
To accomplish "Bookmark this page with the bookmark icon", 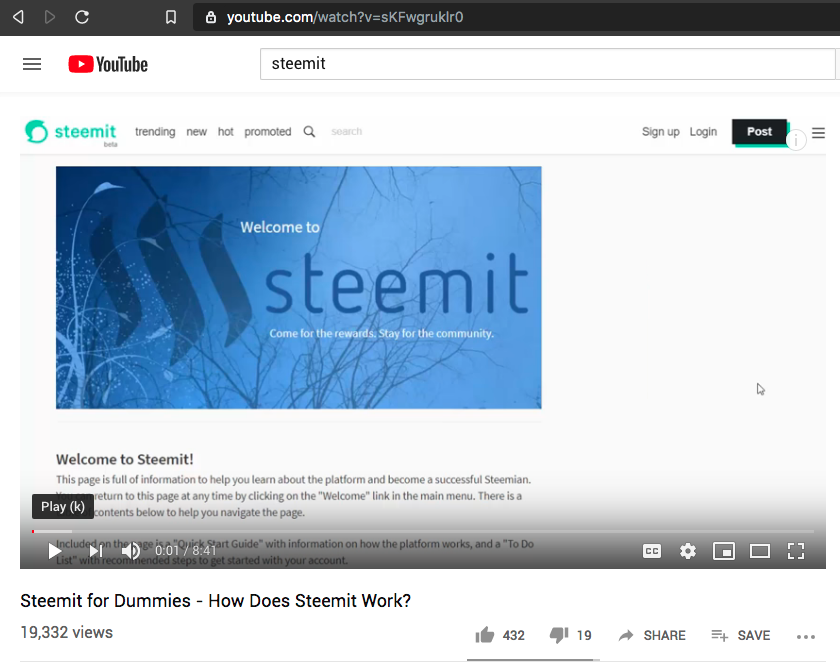I will point(171,17).
